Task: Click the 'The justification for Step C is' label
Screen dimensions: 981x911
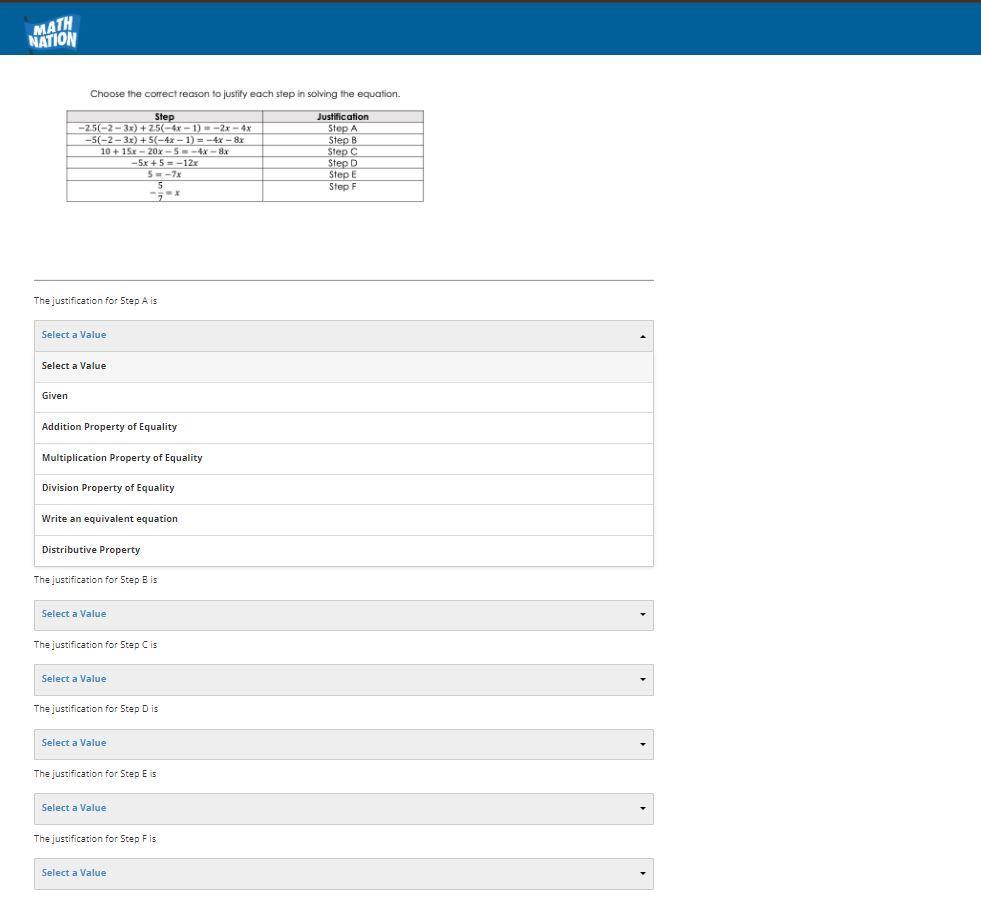Action: [x=95, y=644]
